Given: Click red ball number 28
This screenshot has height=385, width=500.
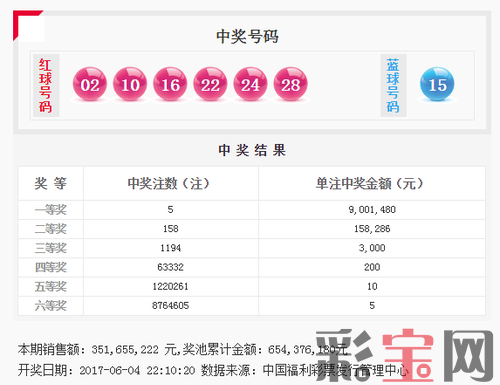Looking at the screenshot, I should click(x=291, y=84).
